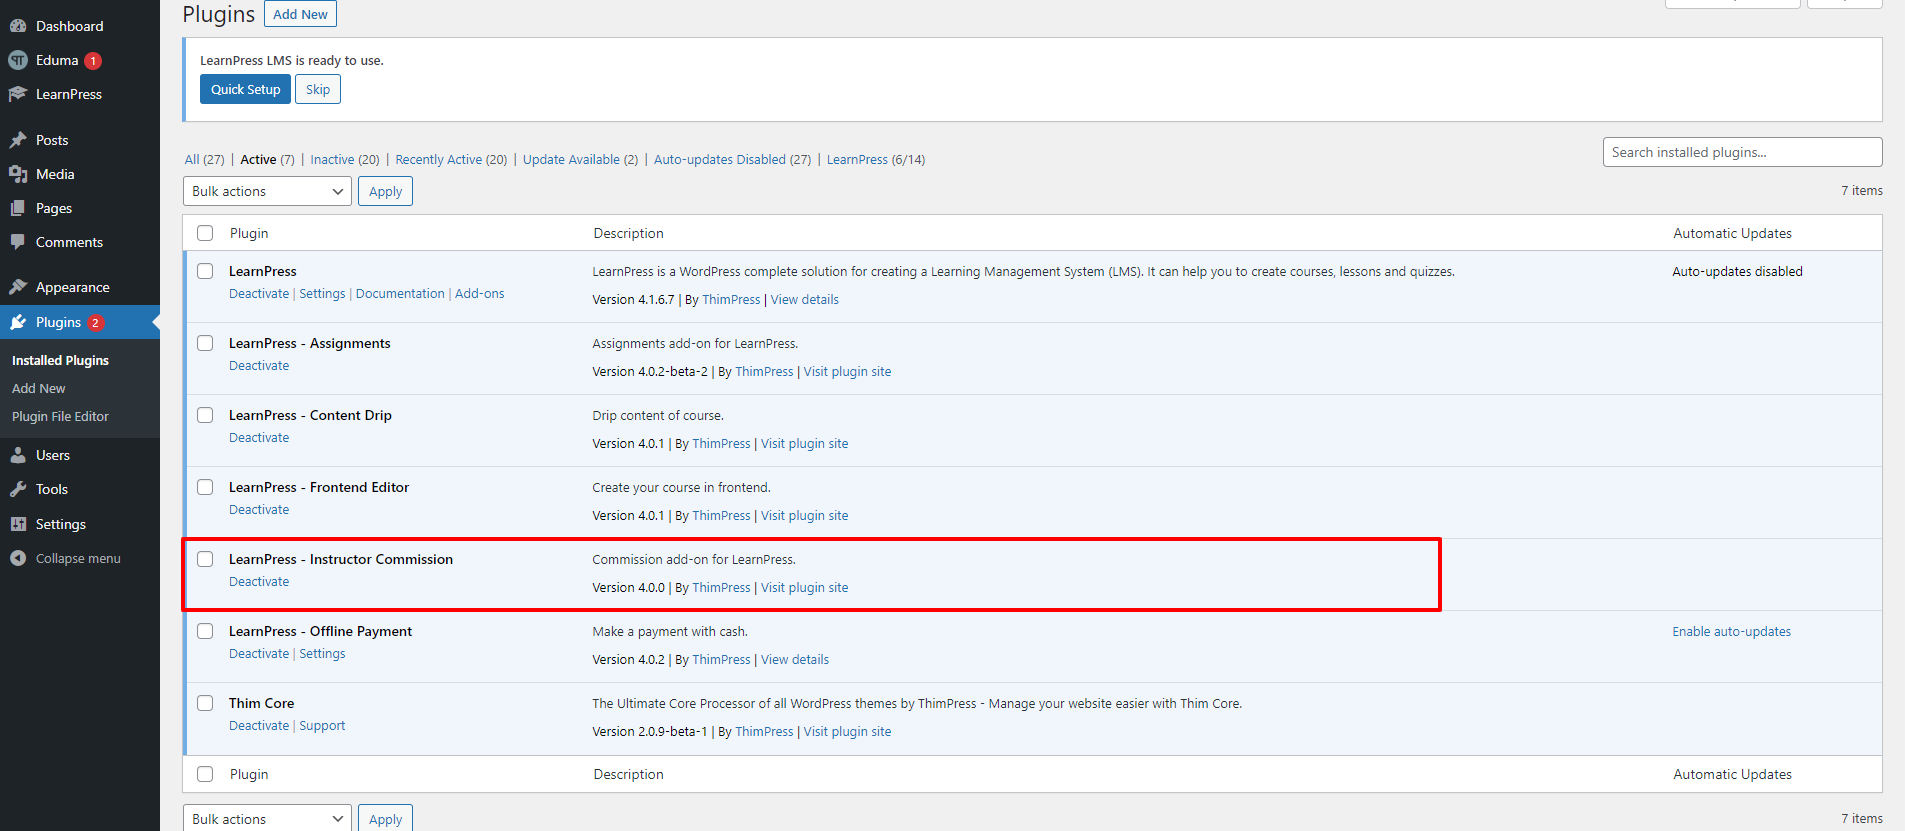Toggle the select-all checkbox in table footer
This screenshot has height=831, width=1905.
click(205, 774)
